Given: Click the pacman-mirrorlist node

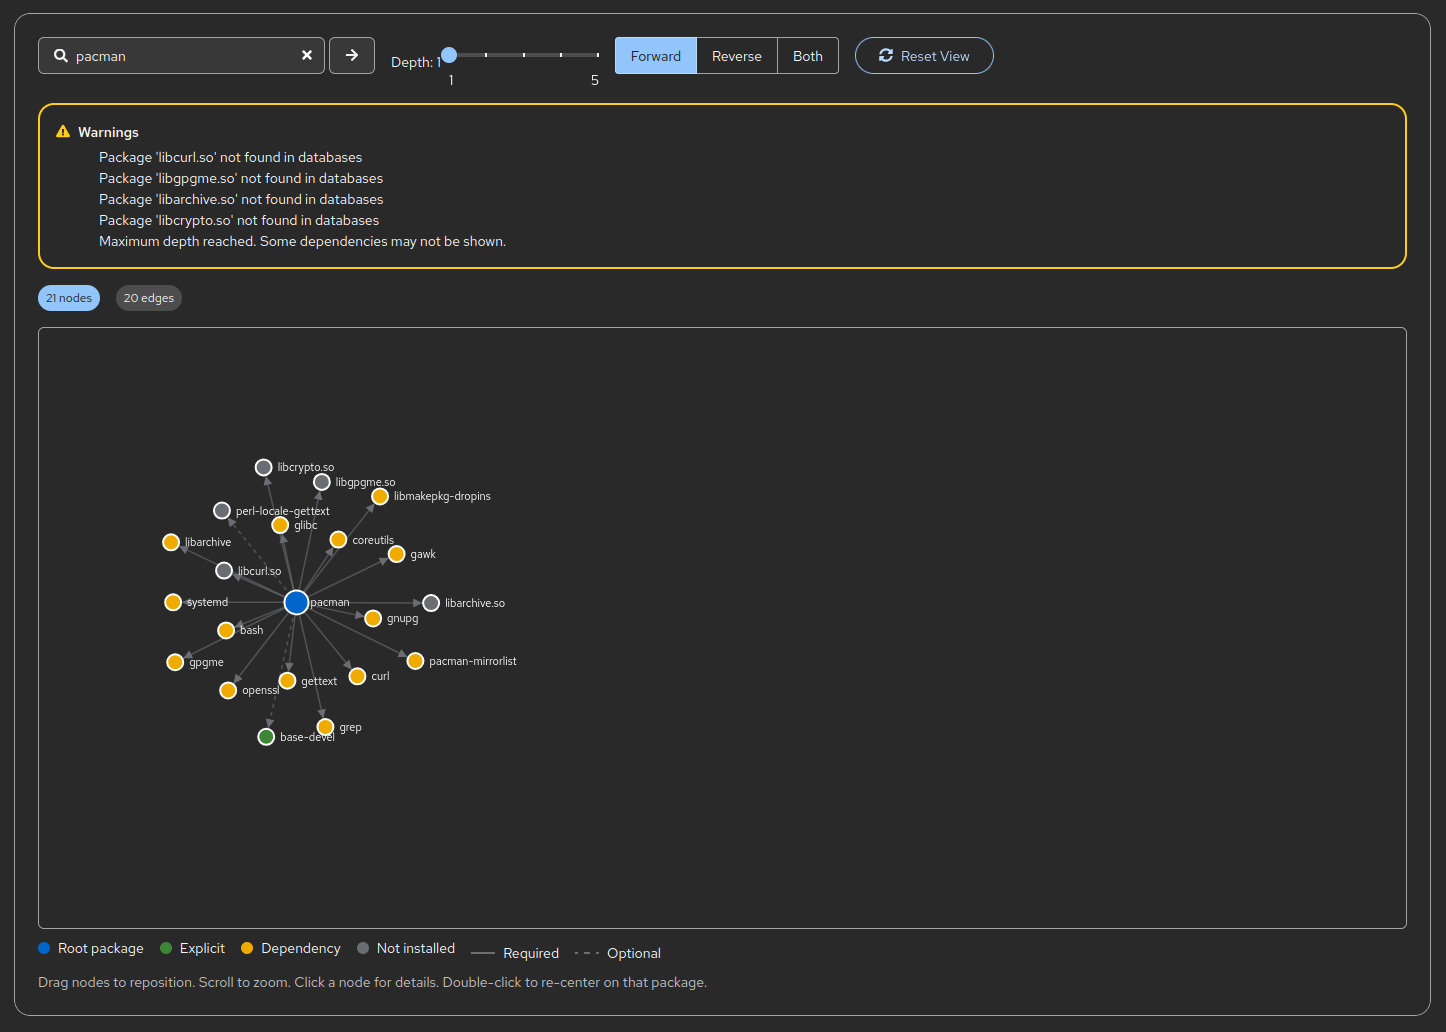Looking at the screenshot, I should click(415, 661).
